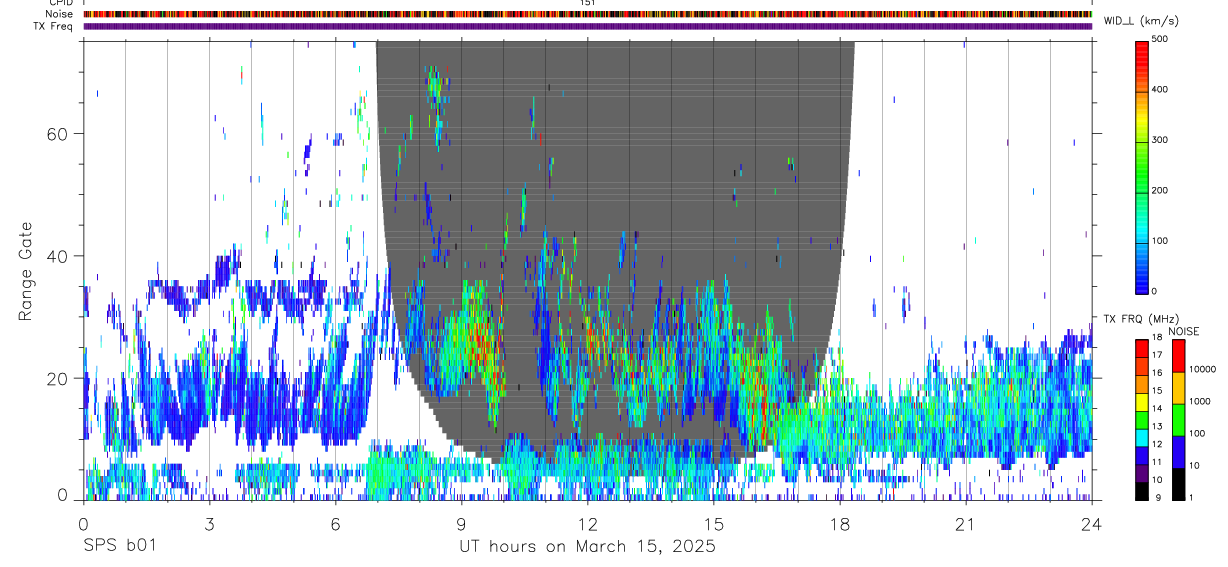The image size is (1228, 567).
Task: Click the '6' UT hour tick label
Action: [x=335, y=524]
